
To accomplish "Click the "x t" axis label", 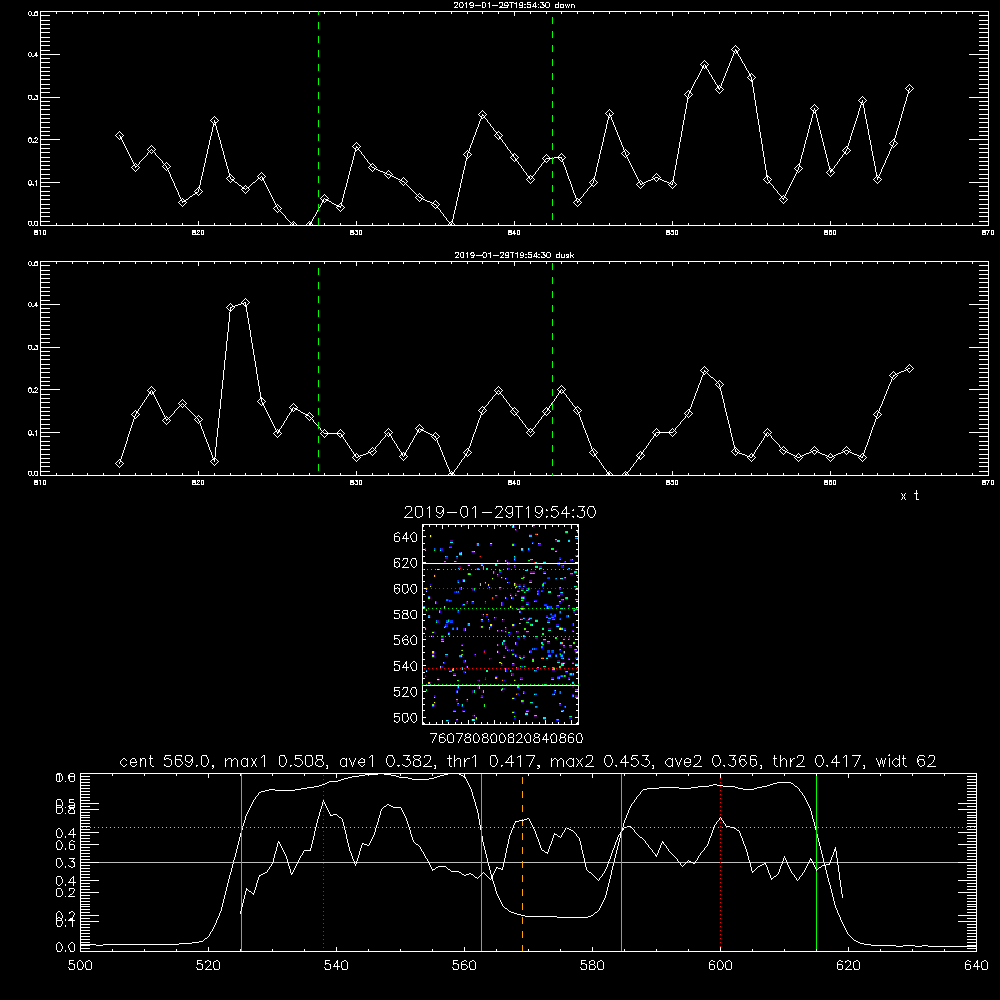I will click(909, 496).
